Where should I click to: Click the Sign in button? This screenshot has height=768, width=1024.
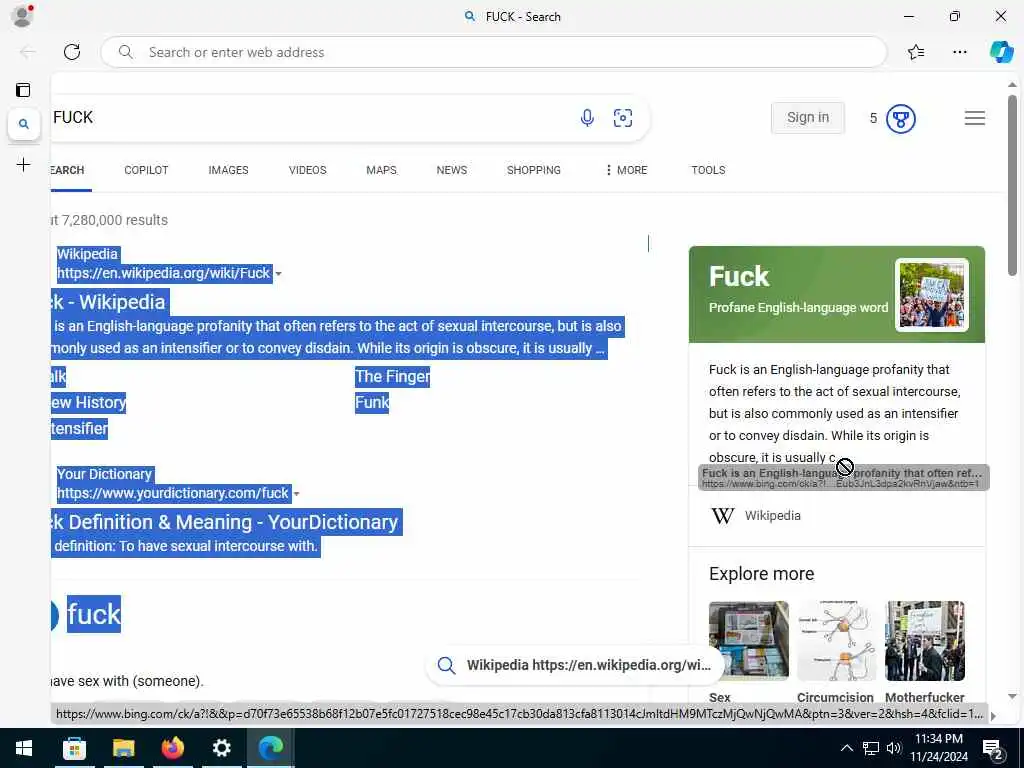tap(808, 118)
